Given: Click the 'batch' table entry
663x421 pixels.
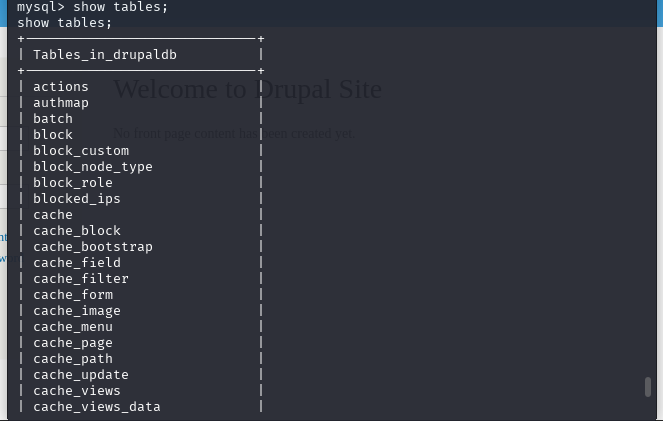Looking at the screenshot, I should pyautogui.click(x=53, y=119).
